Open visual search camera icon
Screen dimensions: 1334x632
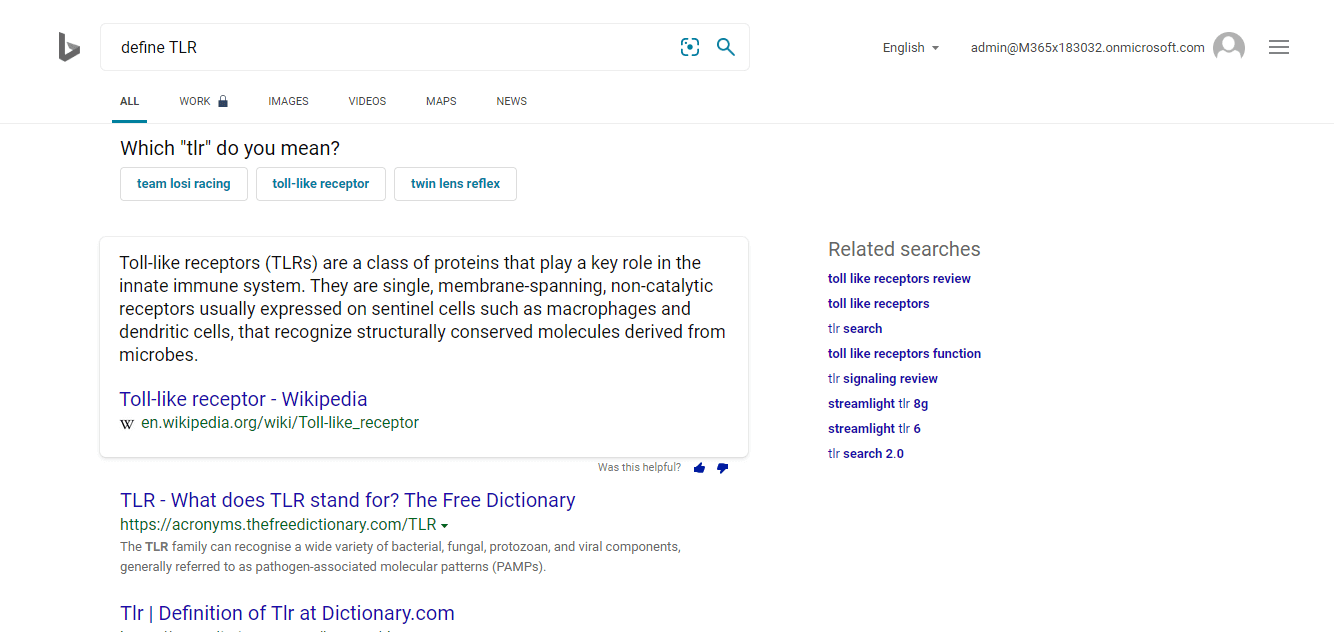click(x=690, y=47)
